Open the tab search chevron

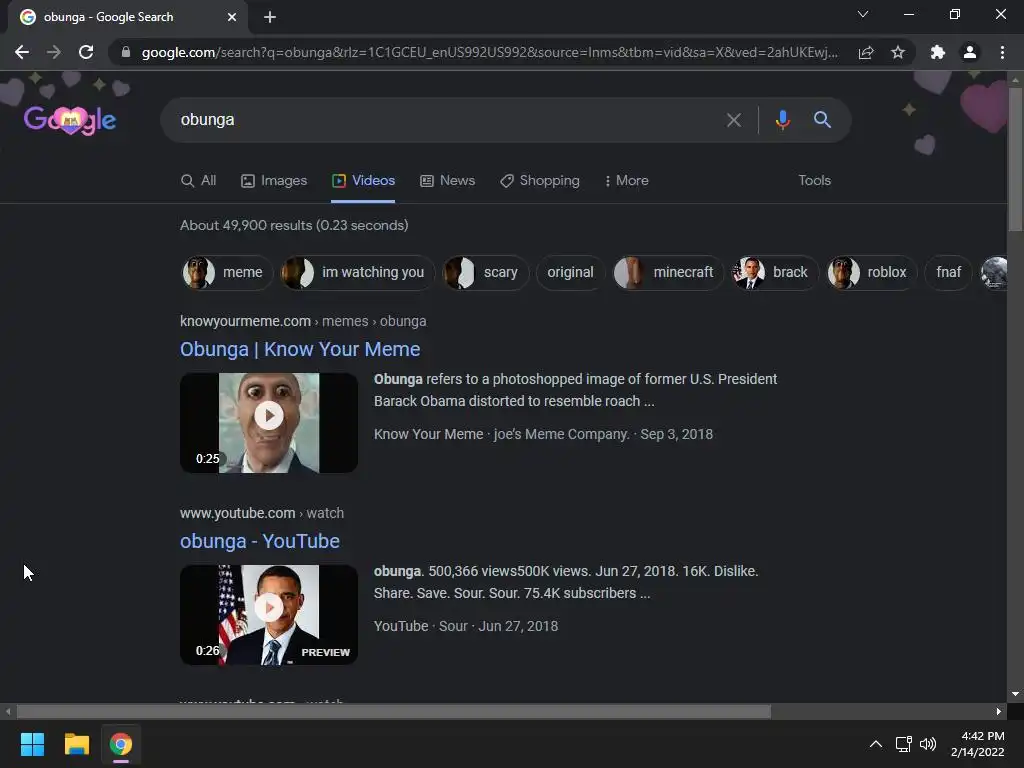863,14
